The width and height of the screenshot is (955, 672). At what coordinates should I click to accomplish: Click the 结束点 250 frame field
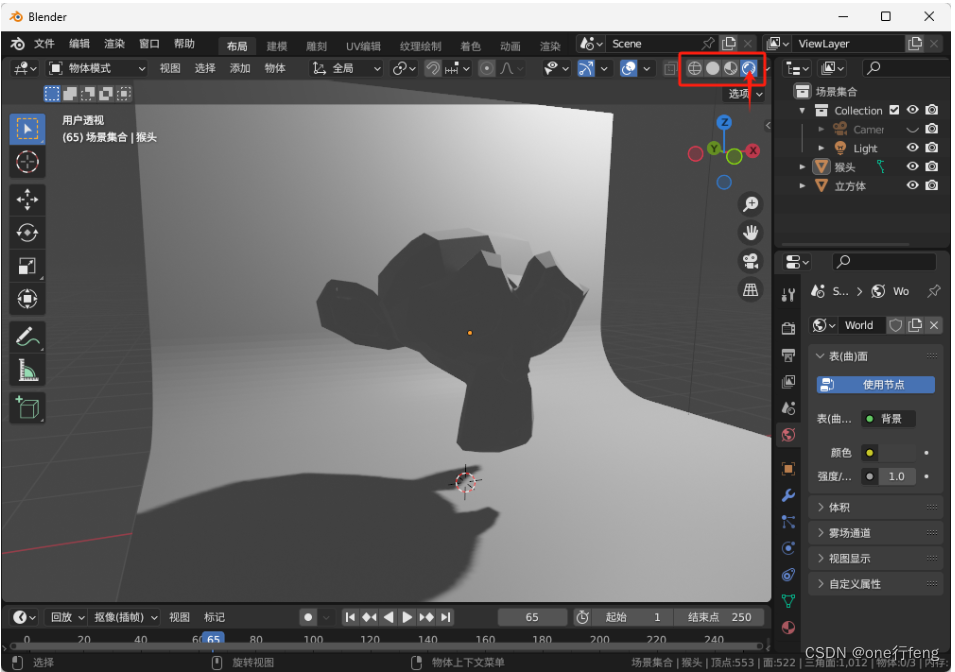coord(719,617)
